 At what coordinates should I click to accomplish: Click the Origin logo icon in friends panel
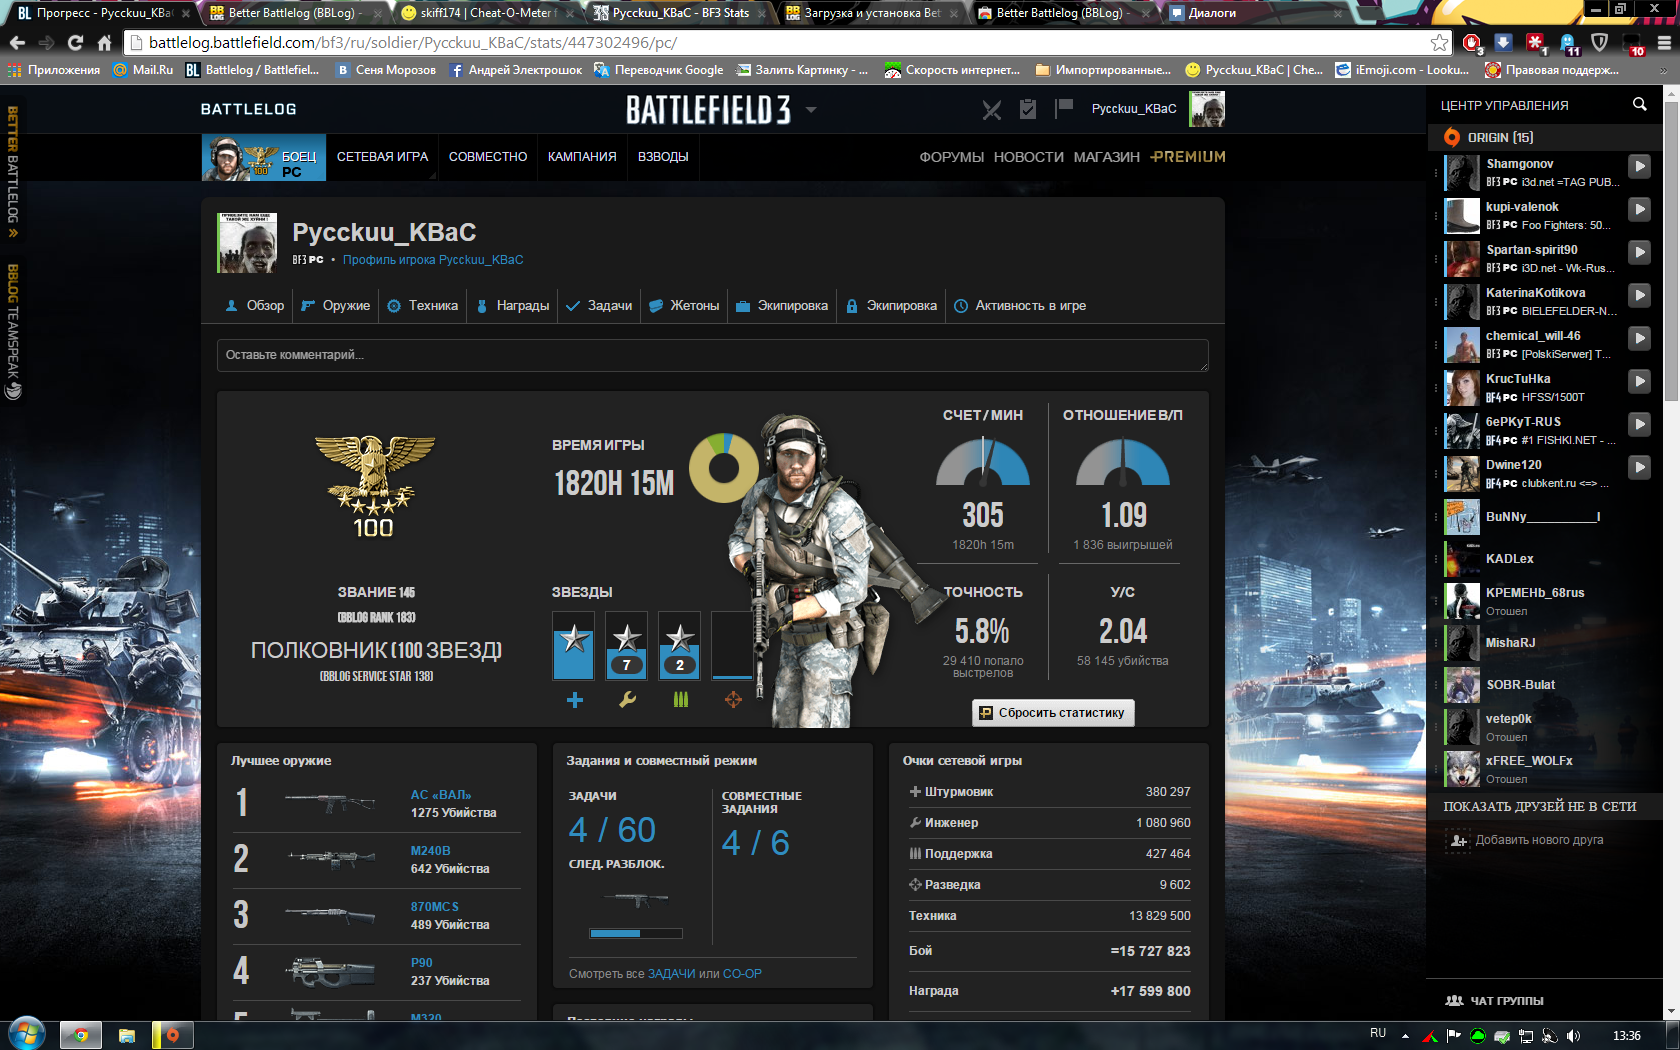[x=1451, y=137]
